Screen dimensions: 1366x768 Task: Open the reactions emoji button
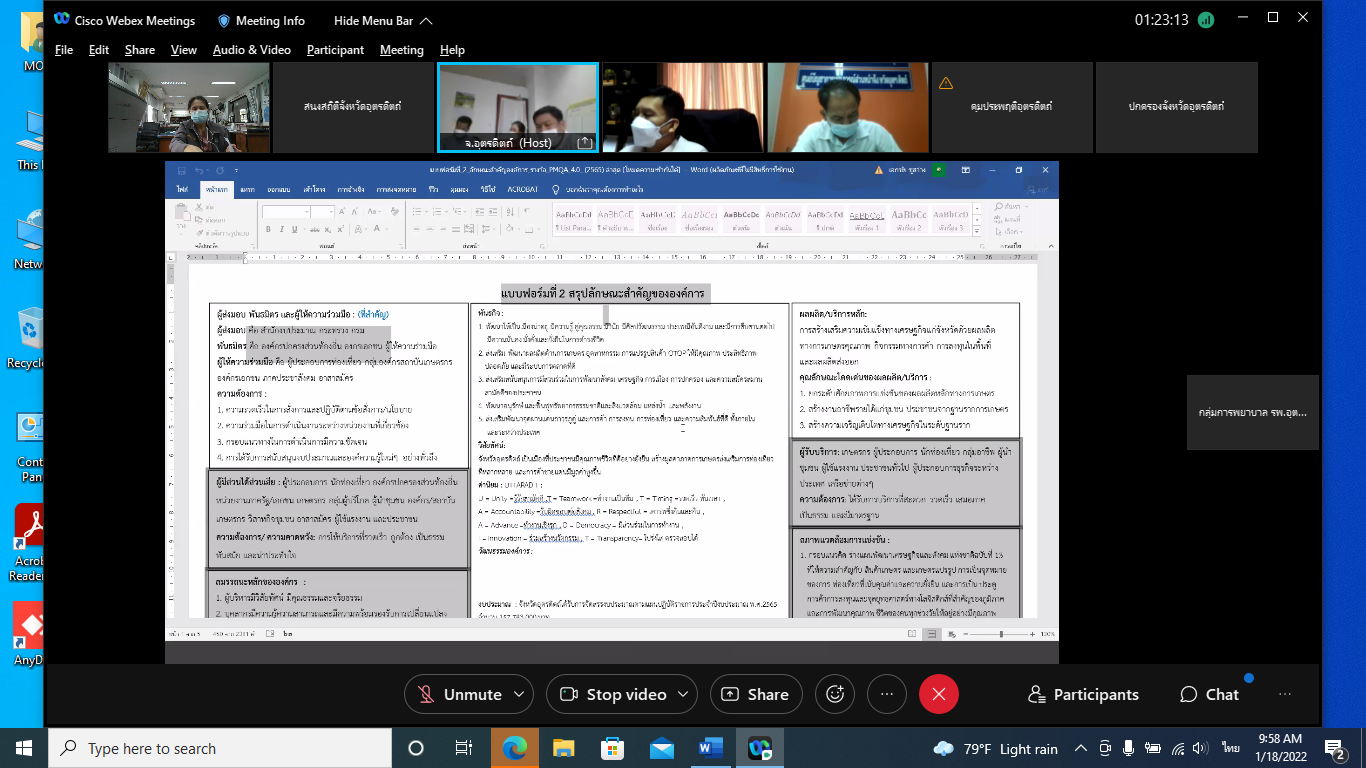pyautogui.click(x=835, y=694)
